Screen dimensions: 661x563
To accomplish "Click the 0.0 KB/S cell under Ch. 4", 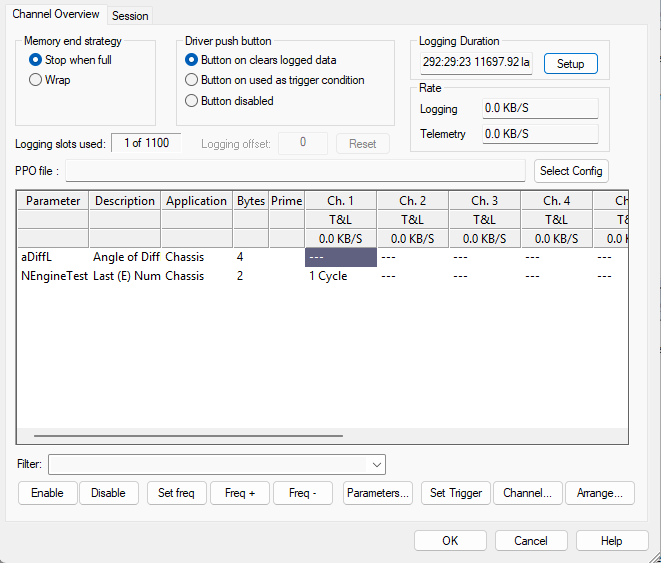I will point(556,239).
